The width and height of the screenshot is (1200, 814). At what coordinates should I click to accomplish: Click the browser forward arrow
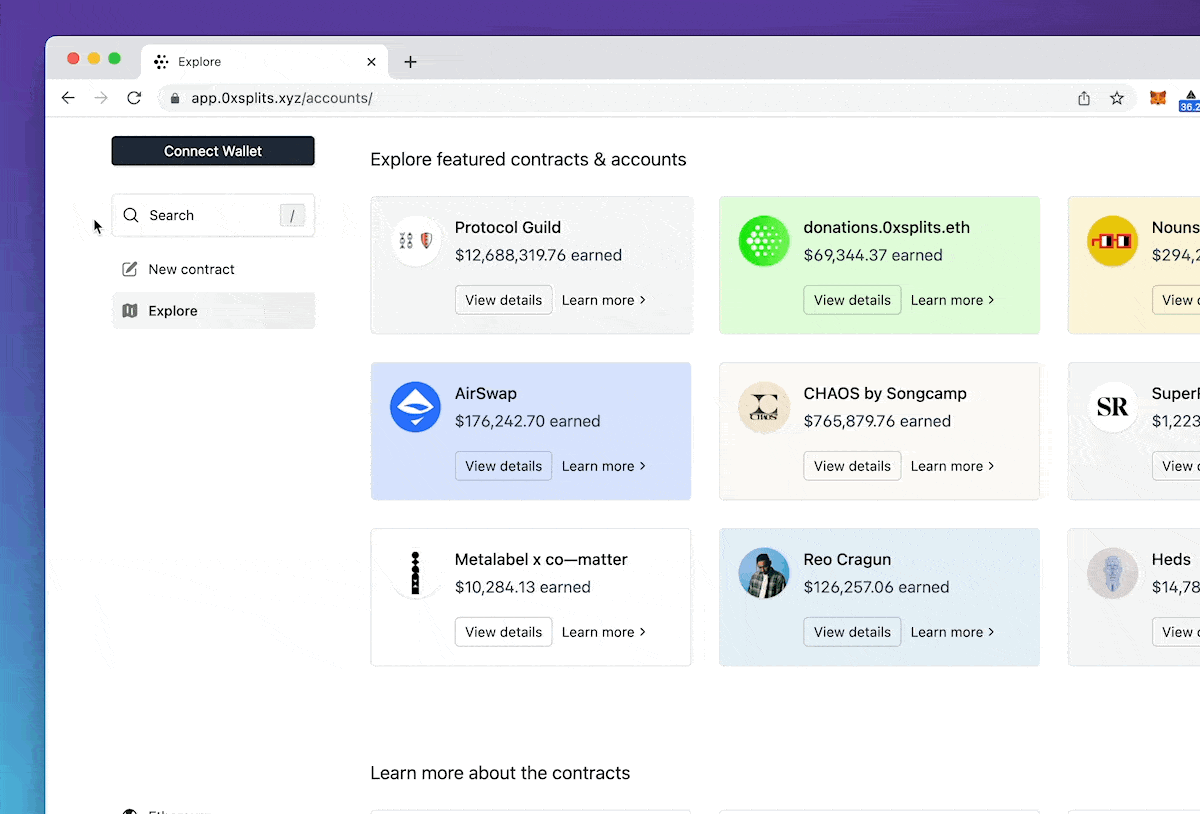tap(100, 98)
